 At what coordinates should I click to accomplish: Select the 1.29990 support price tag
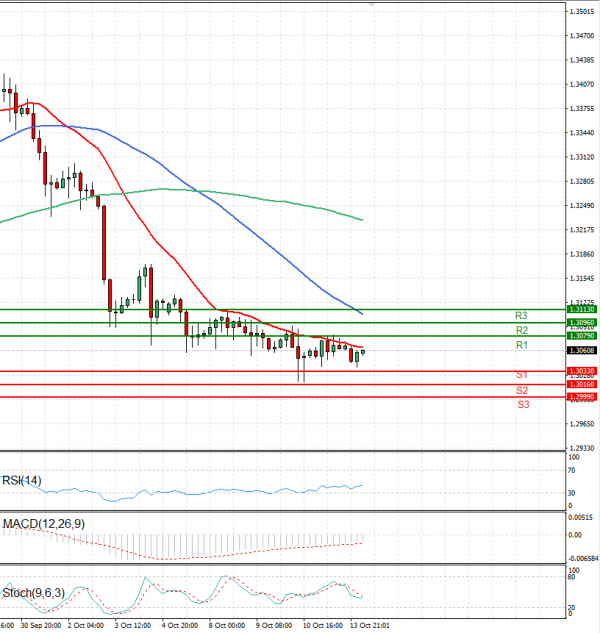coord(582,397)
